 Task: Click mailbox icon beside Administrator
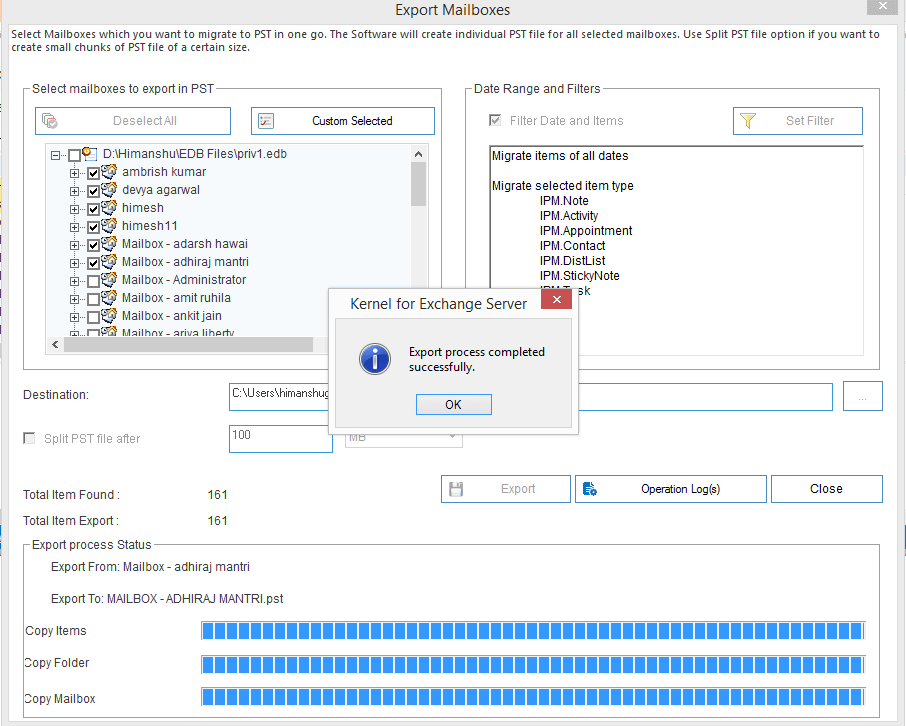[x=109, y=279]
